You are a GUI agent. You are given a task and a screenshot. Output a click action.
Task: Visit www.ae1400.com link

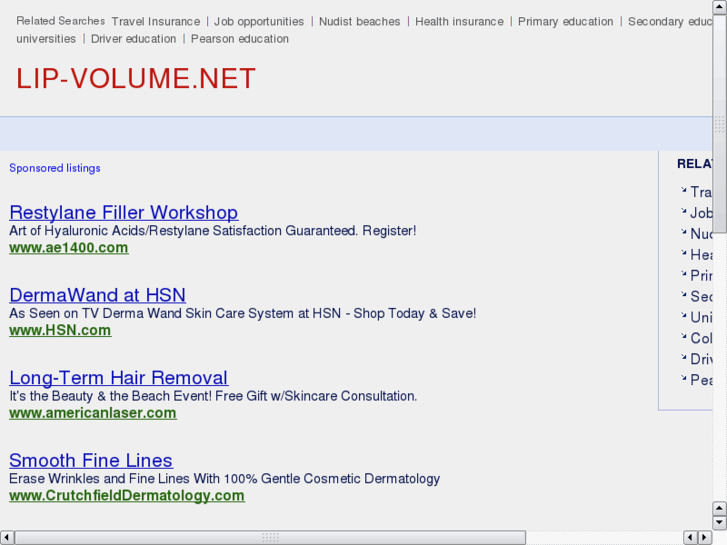69,248
